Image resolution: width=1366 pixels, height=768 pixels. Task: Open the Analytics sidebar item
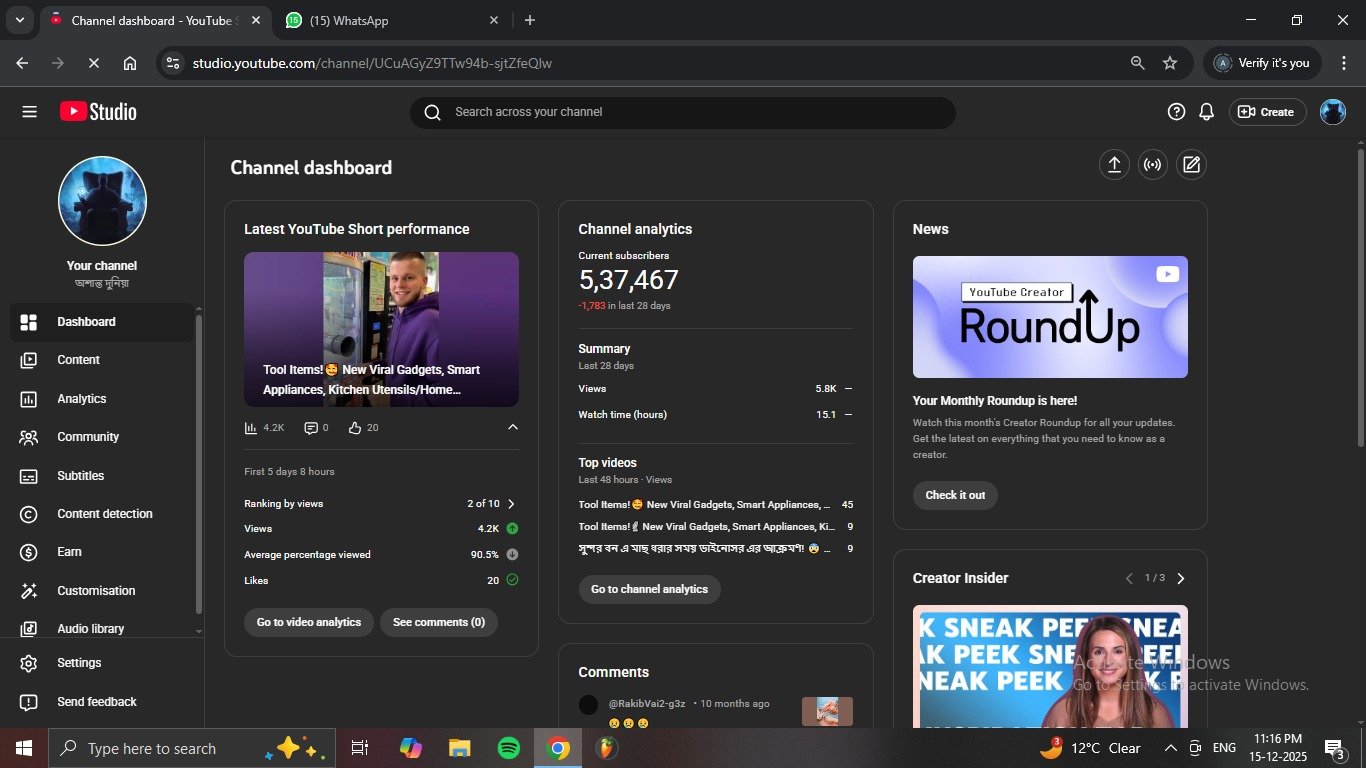coord(81,399)
